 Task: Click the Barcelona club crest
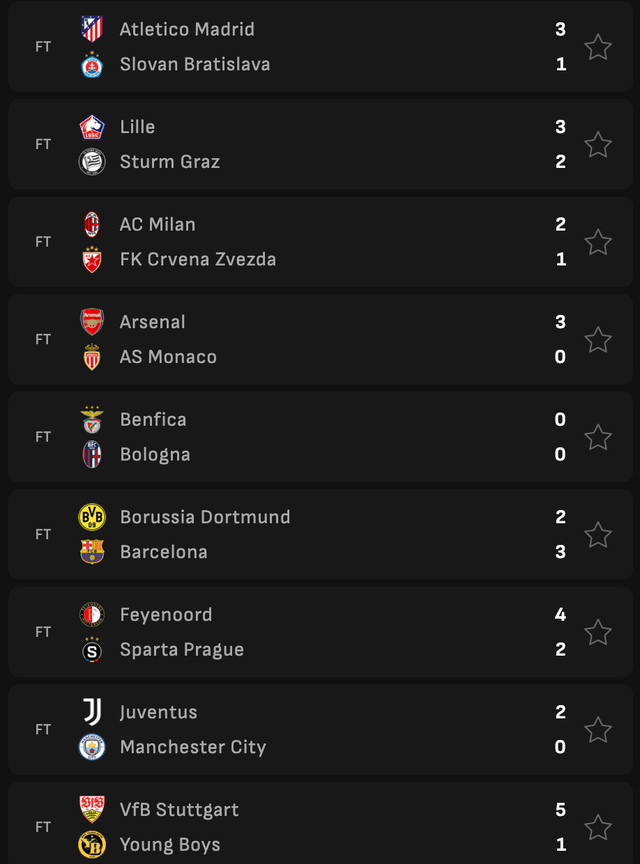click(92, 552)
